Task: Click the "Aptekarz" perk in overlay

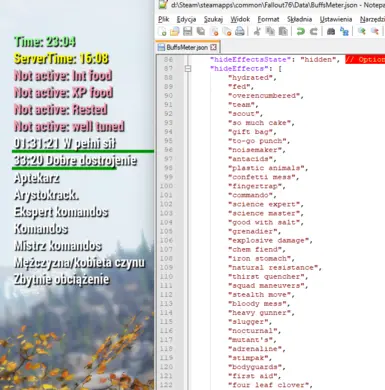Action: click(x=36, y=178)
